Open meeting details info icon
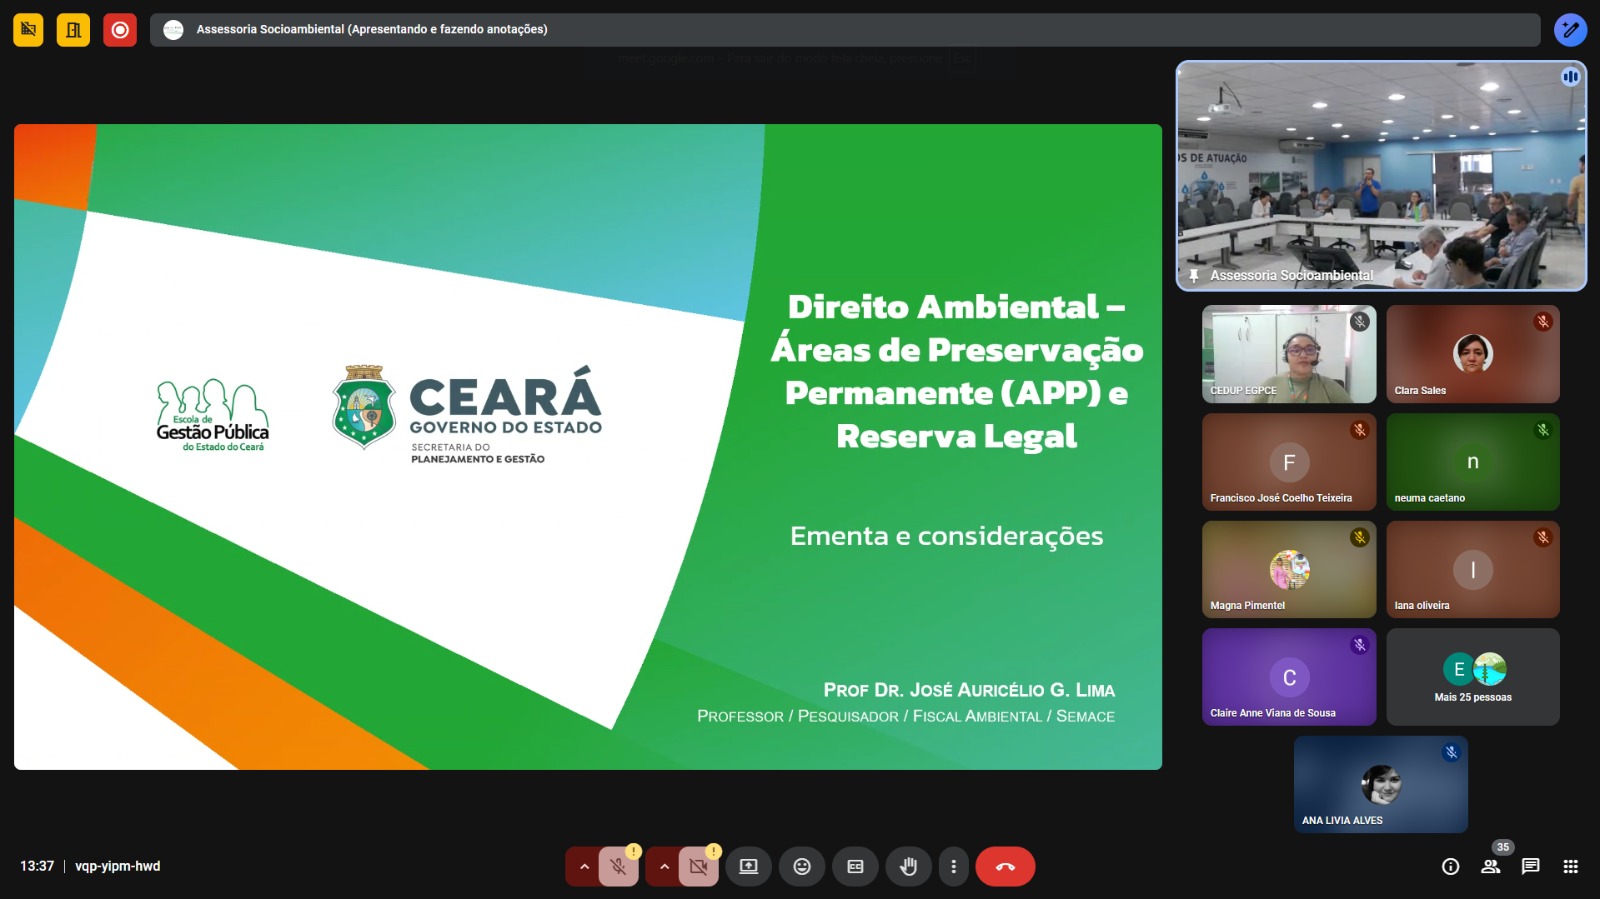This screenshot has width=1600, height=899. pos(1450,867)
